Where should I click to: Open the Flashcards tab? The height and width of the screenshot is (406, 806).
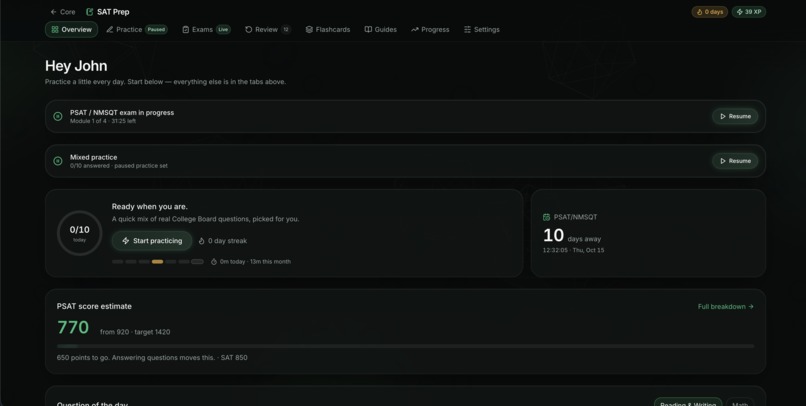328,29
